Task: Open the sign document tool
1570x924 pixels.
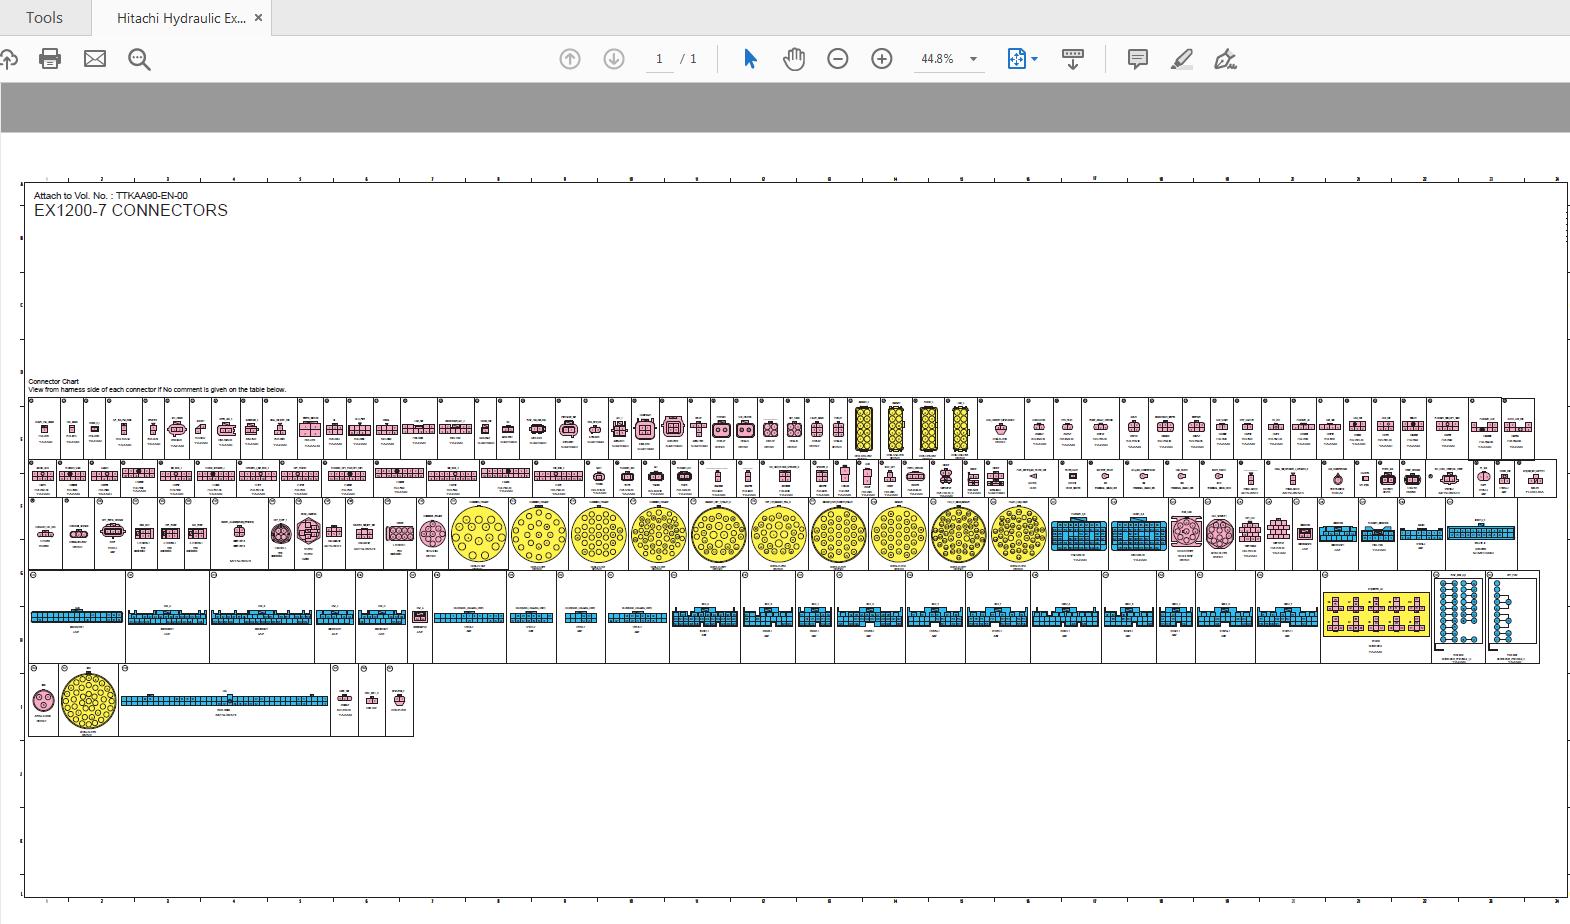Action: [x=1226, y=59]
